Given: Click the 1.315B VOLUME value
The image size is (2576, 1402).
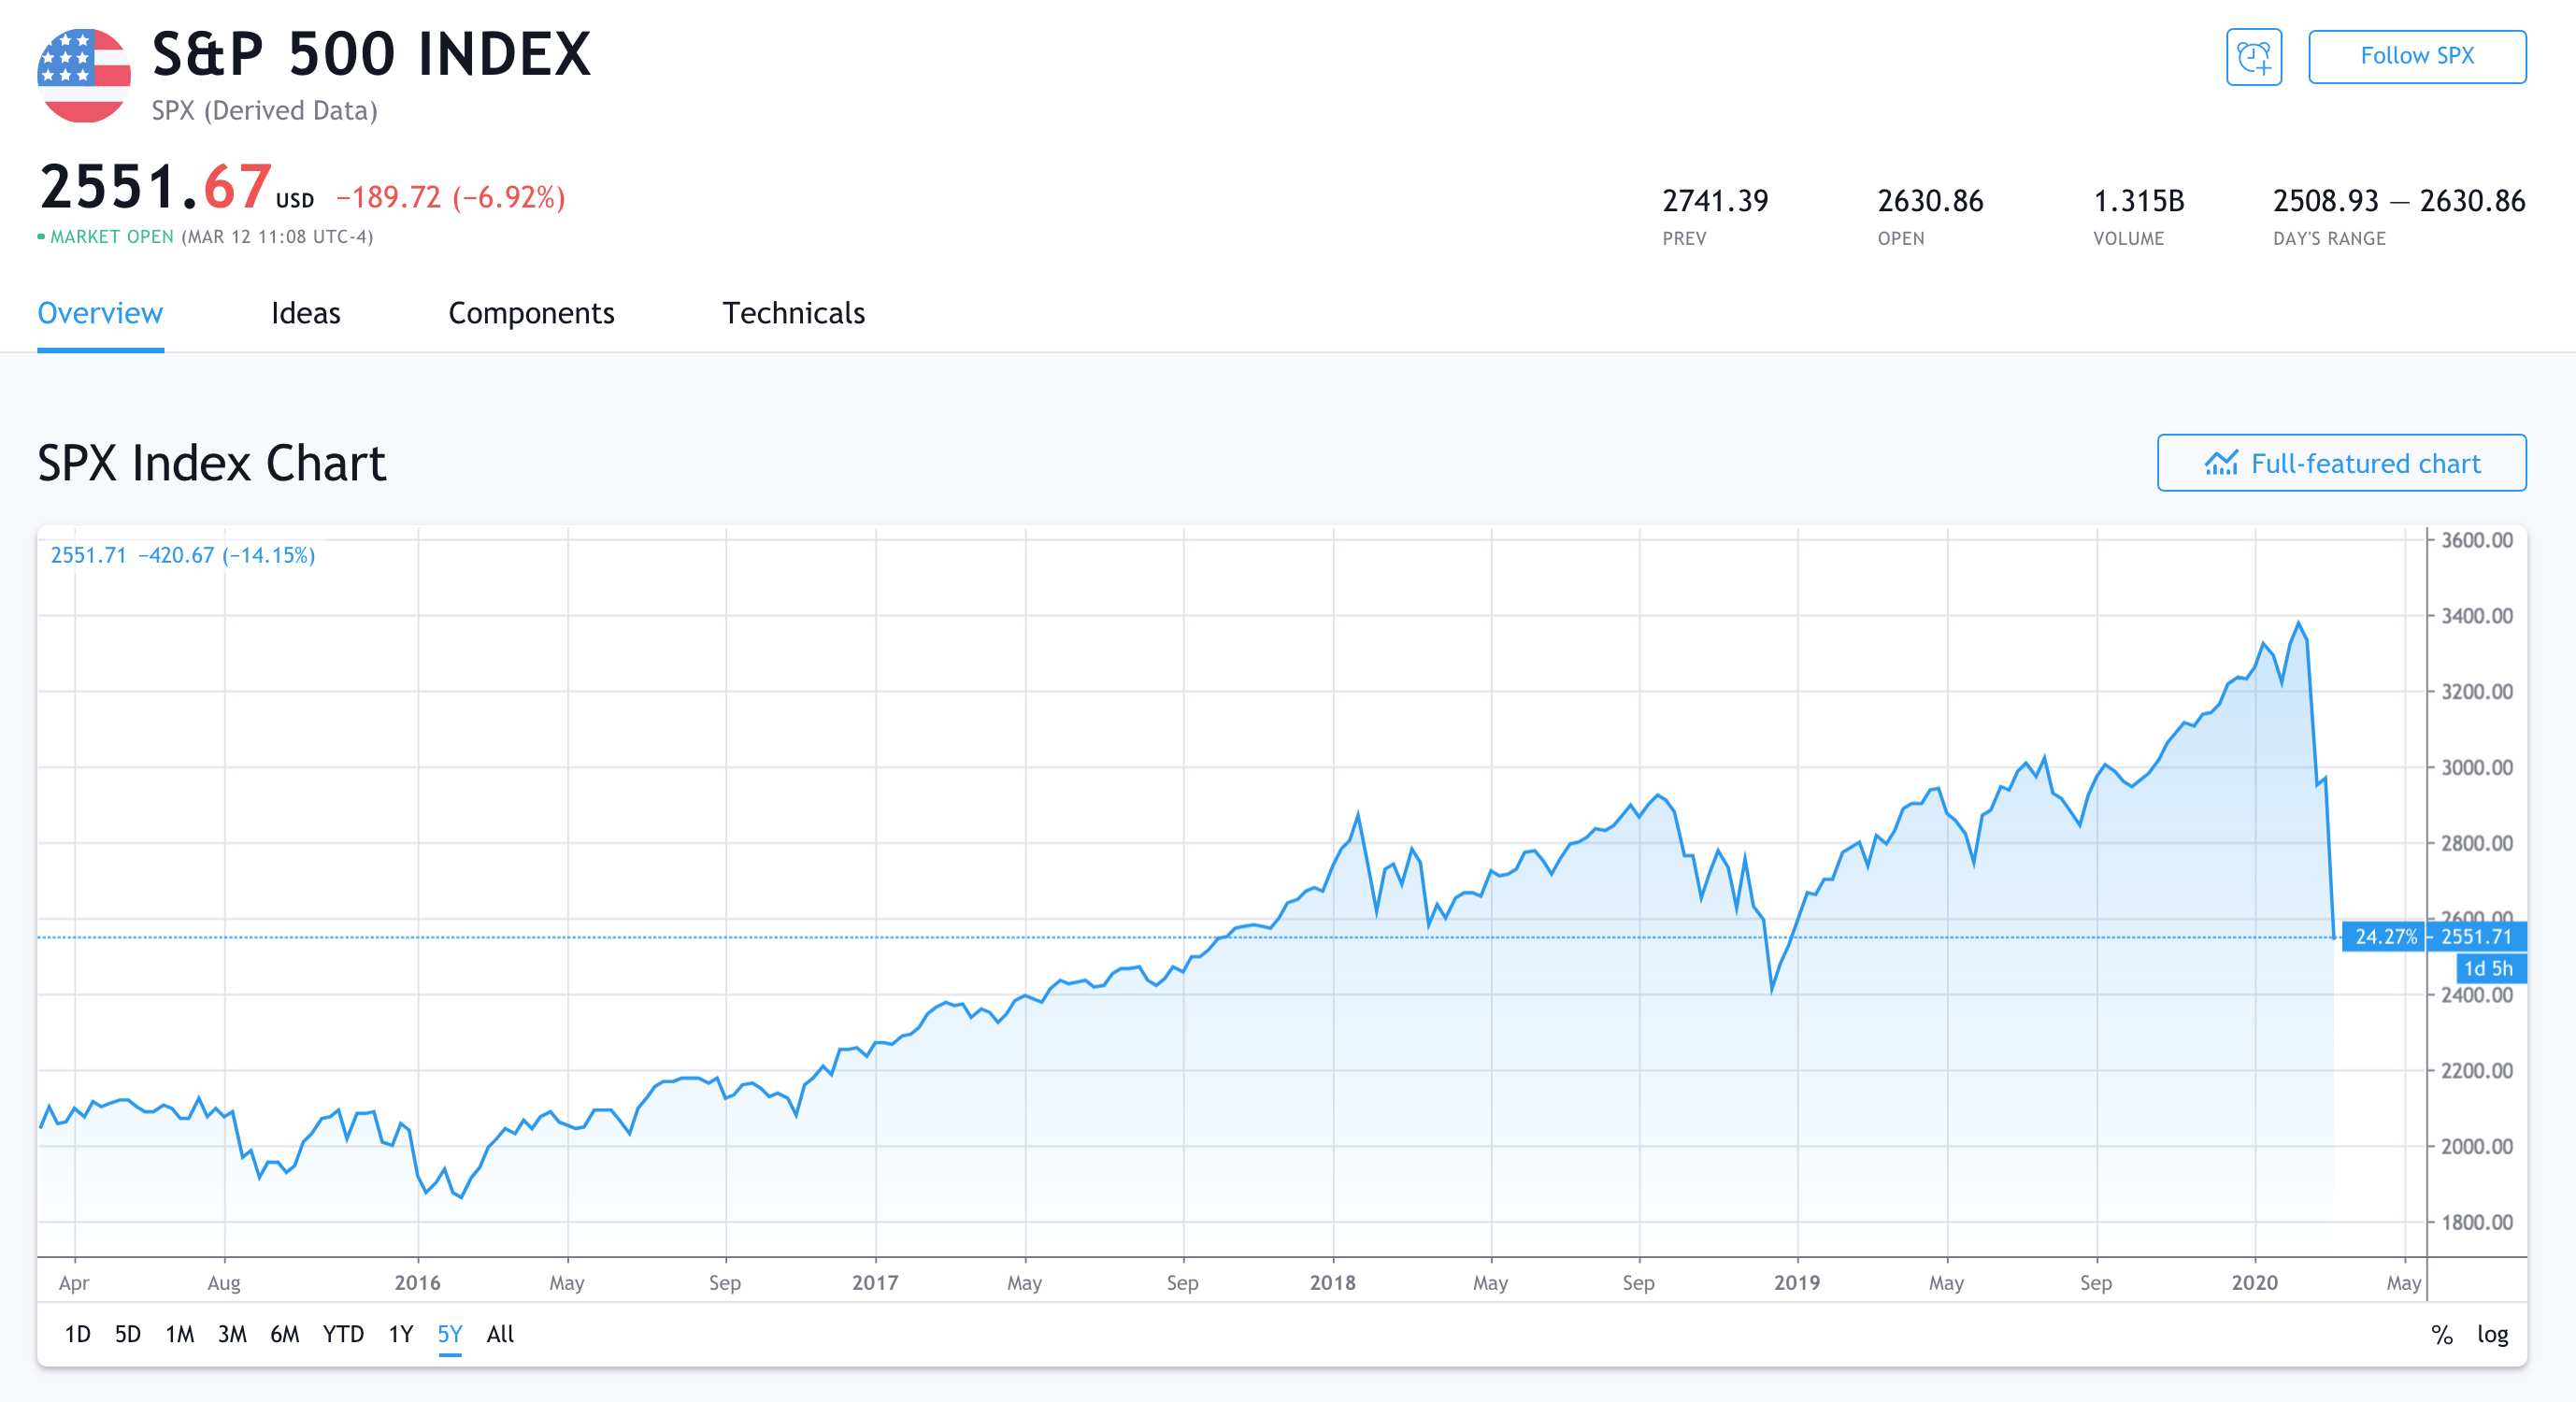Looking at the screenshot, I should pyautogui.click(x=2138, y=201).
